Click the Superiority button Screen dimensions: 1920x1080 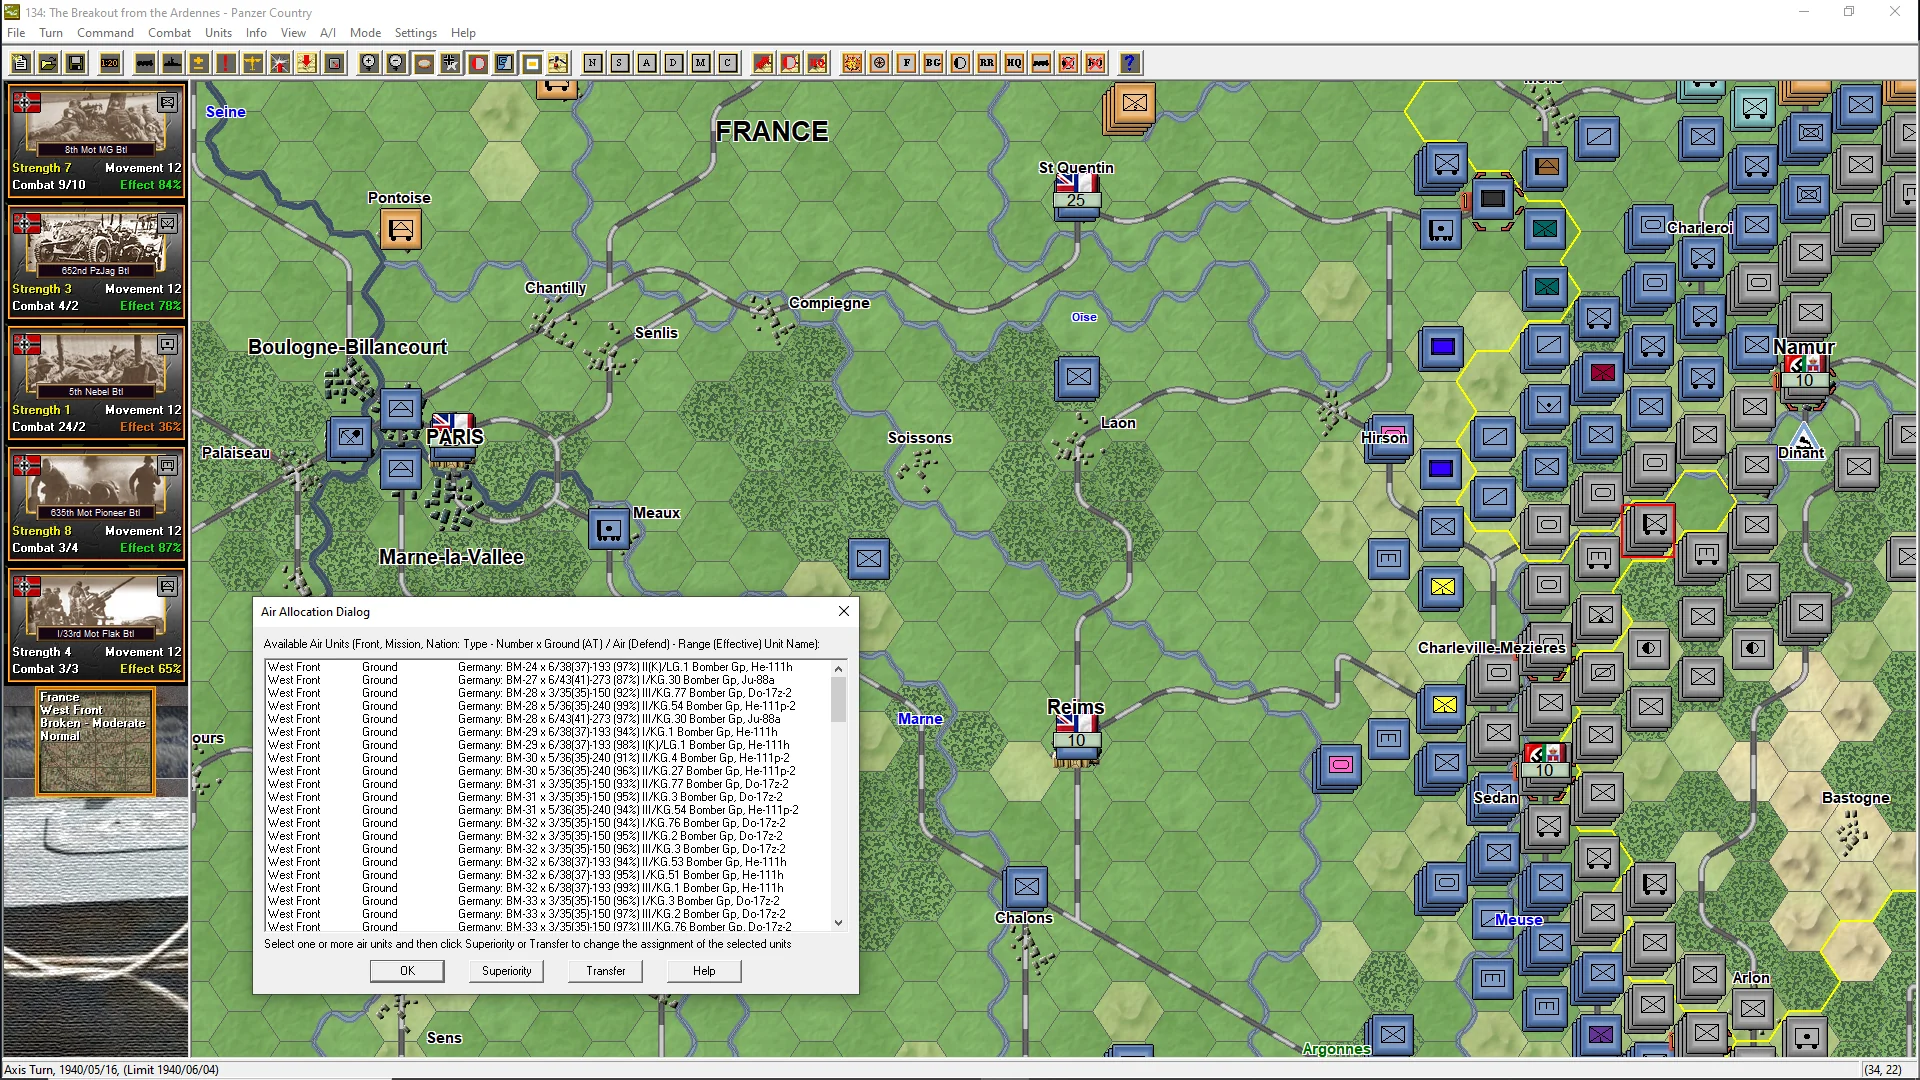tap(507, 971)
